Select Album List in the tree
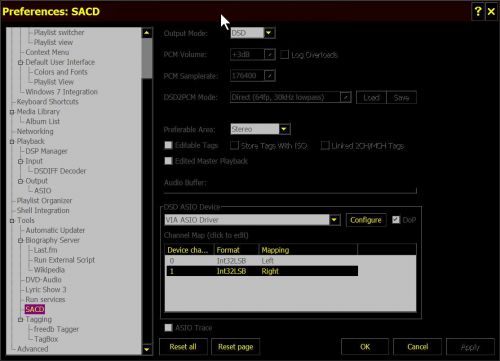This screenshot has height=361, width=500. point(43,121)
